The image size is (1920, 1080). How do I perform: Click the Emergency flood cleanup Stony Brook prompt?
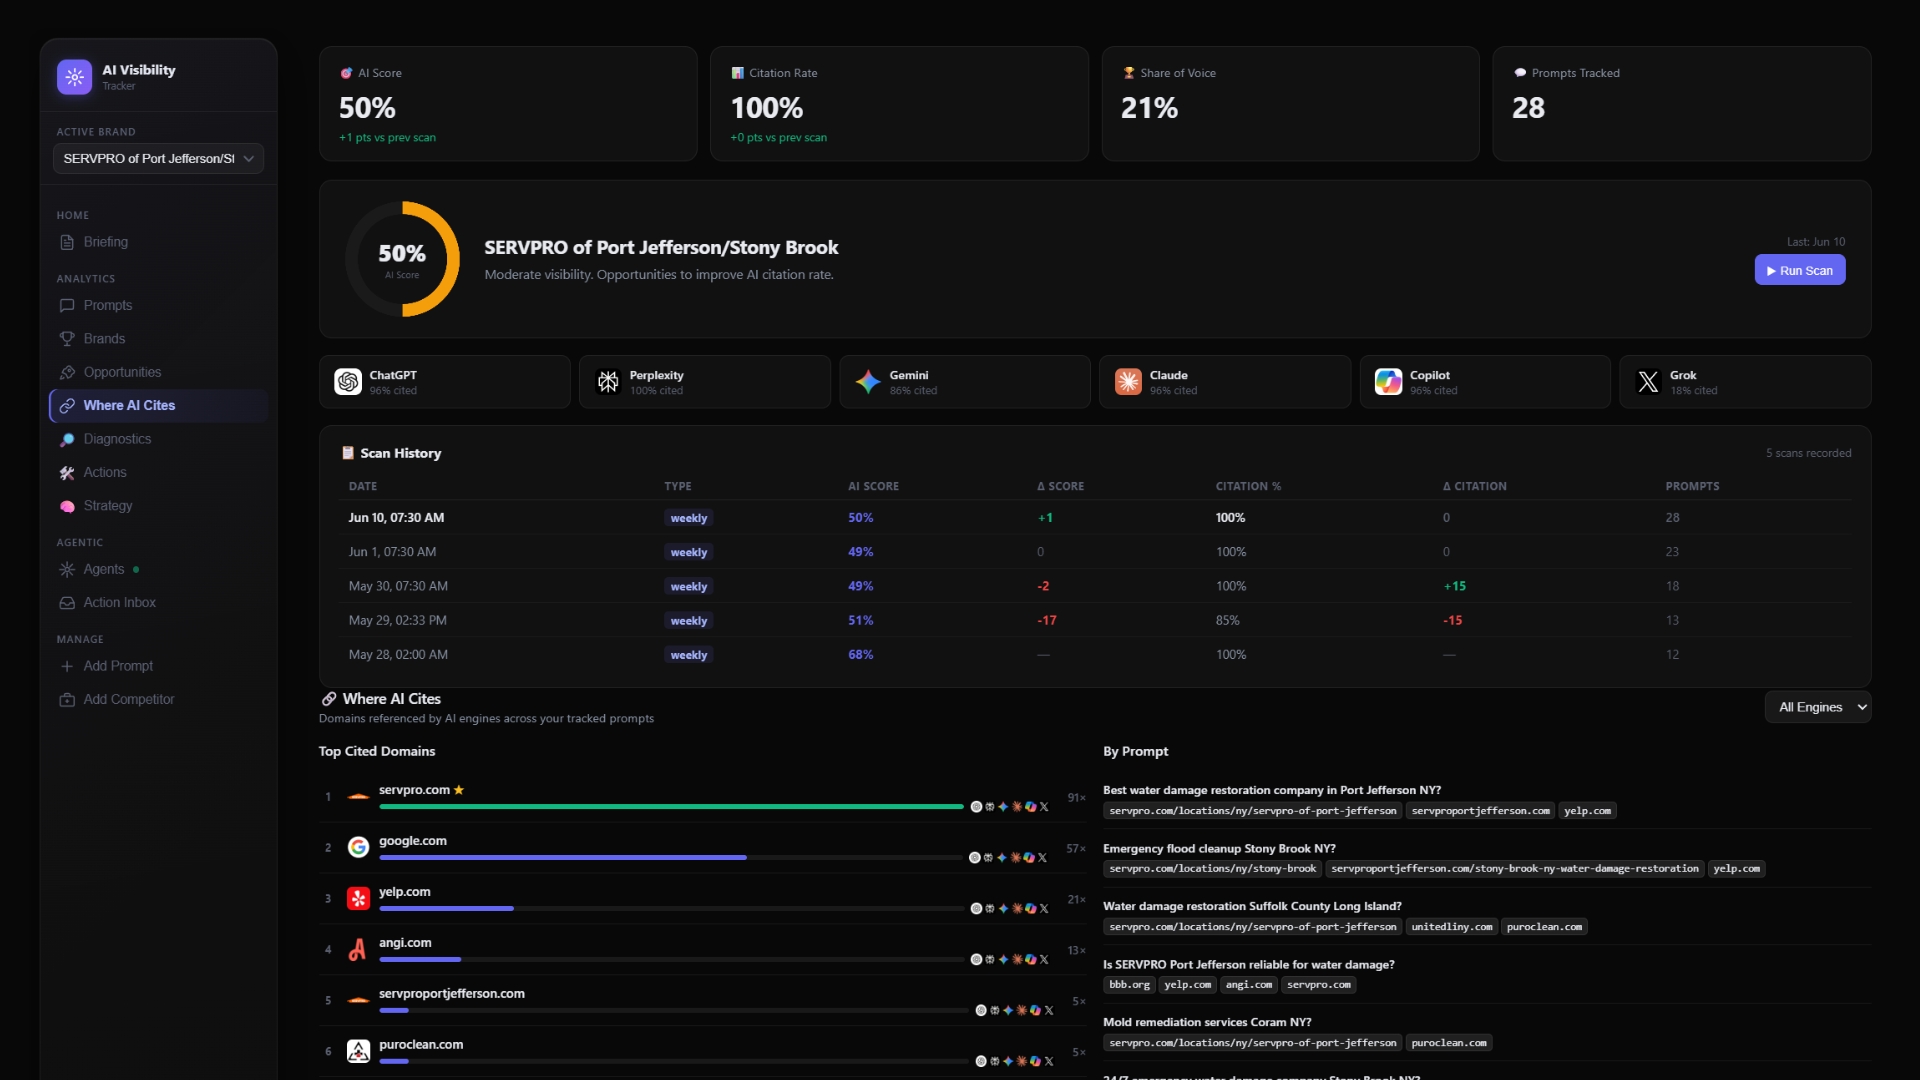point(1219,848)
